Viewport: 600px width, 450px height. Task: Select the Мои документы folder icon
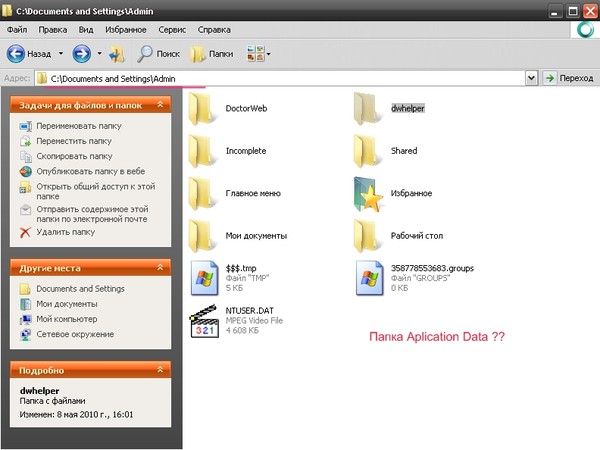(202, 236)
